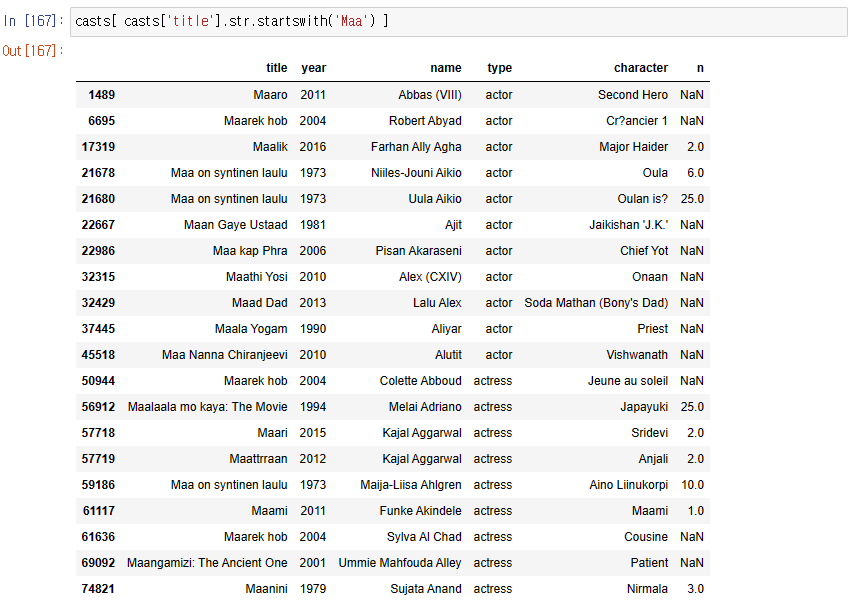Click the name cell 'Farhan Ally Agha'

416,147
